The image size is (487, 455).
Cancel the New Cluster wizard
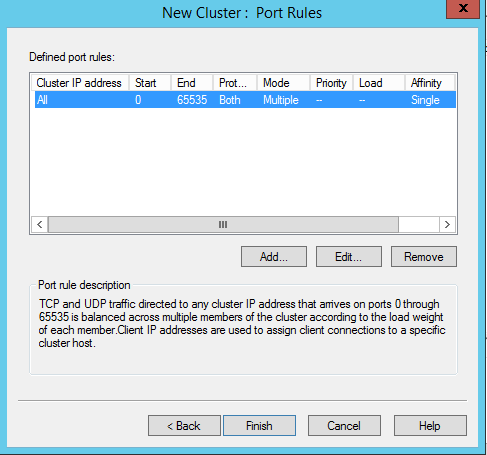(344, 426)
